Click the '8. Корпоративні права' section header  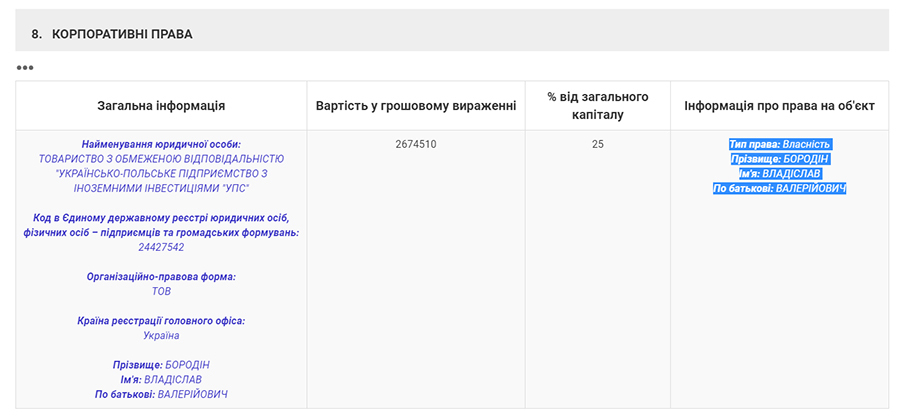pos(112,34)
